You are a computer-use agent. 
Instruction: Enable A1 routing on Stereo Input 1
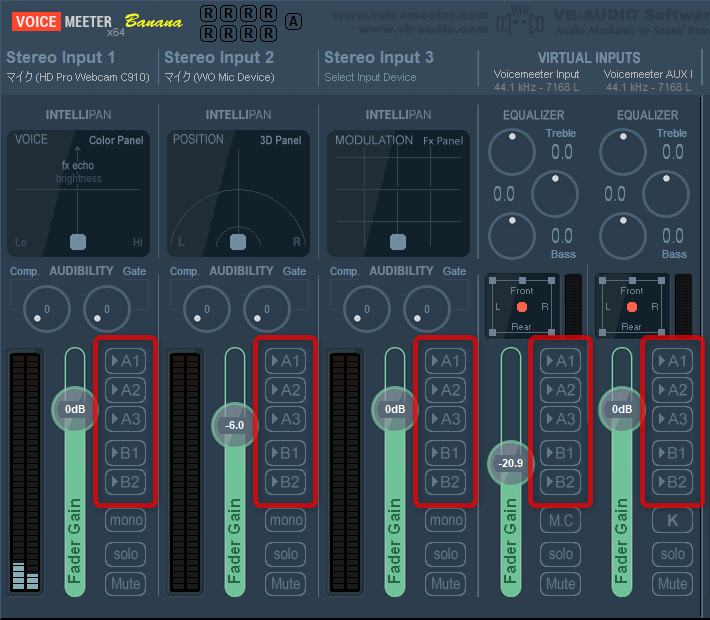tap(125, 361)
